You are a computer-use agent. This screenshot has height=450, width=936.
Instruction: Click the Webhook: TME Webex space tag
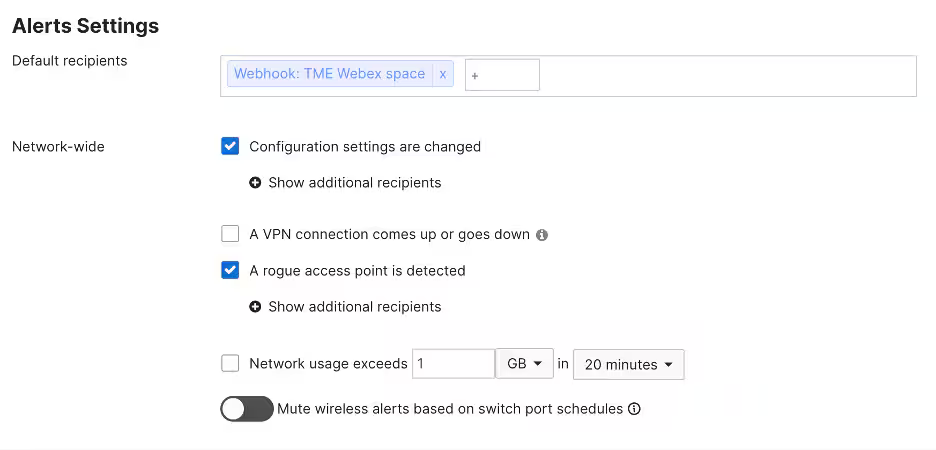pyautogui.click(x=330, y=74)
